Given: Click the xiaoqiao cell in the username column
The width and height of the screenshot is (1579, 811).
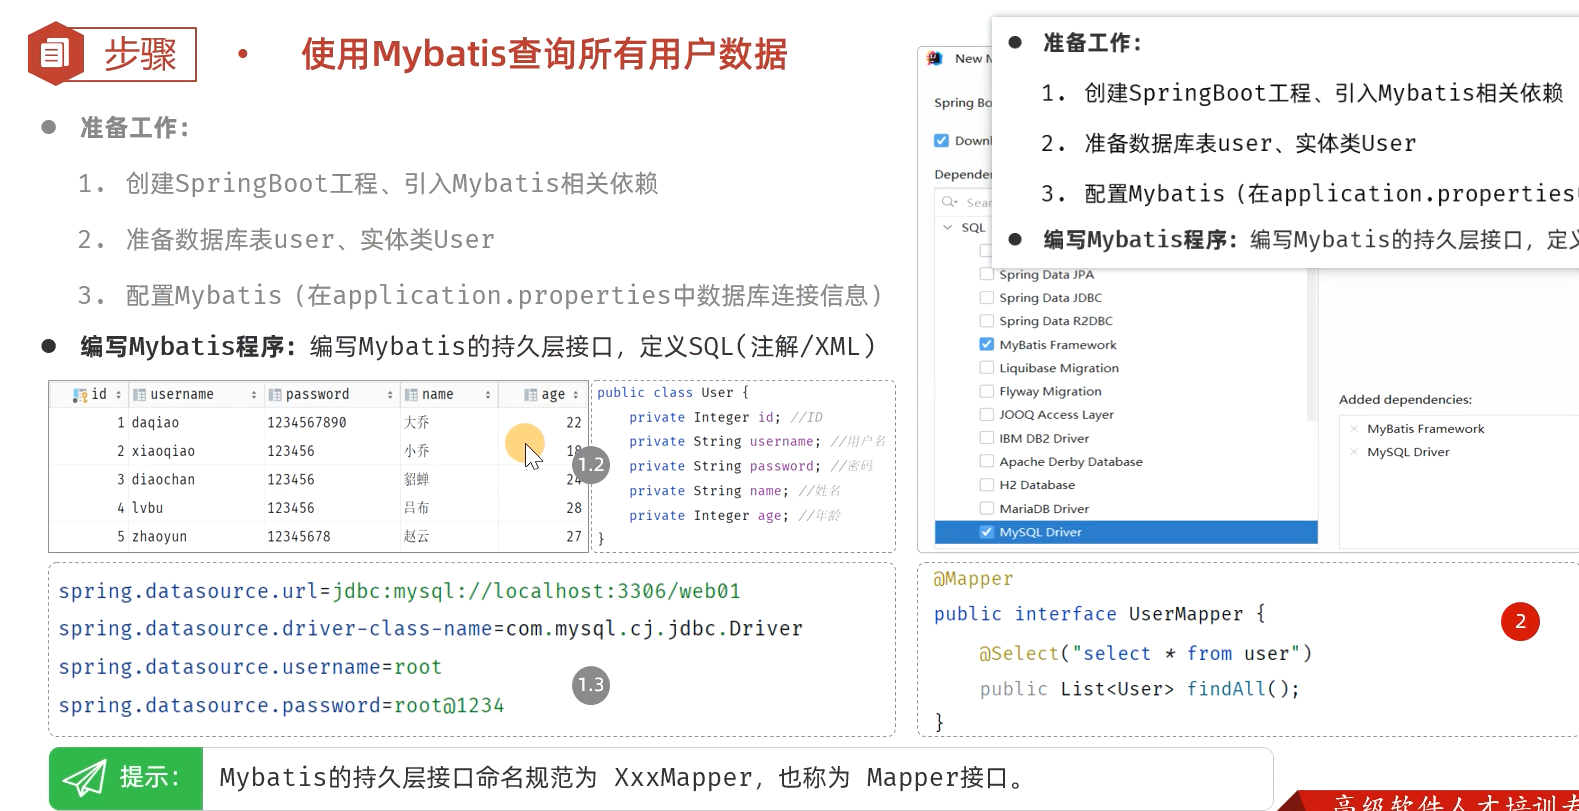Looking at the screenshot, I should 163,451.
